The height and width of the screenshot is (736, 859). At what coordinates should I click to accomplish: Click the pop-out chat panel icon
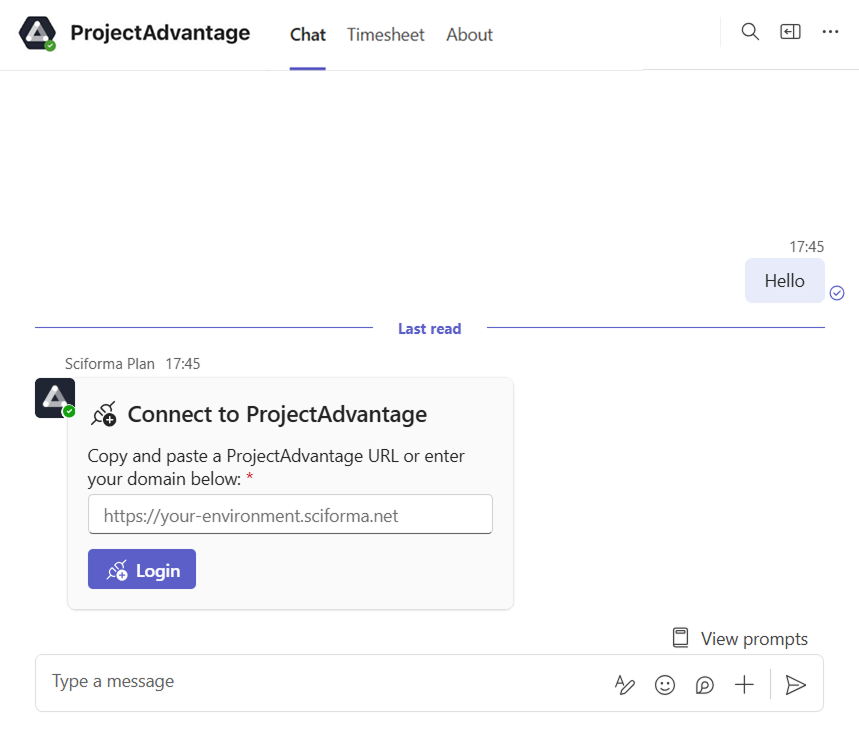[790, 32]
